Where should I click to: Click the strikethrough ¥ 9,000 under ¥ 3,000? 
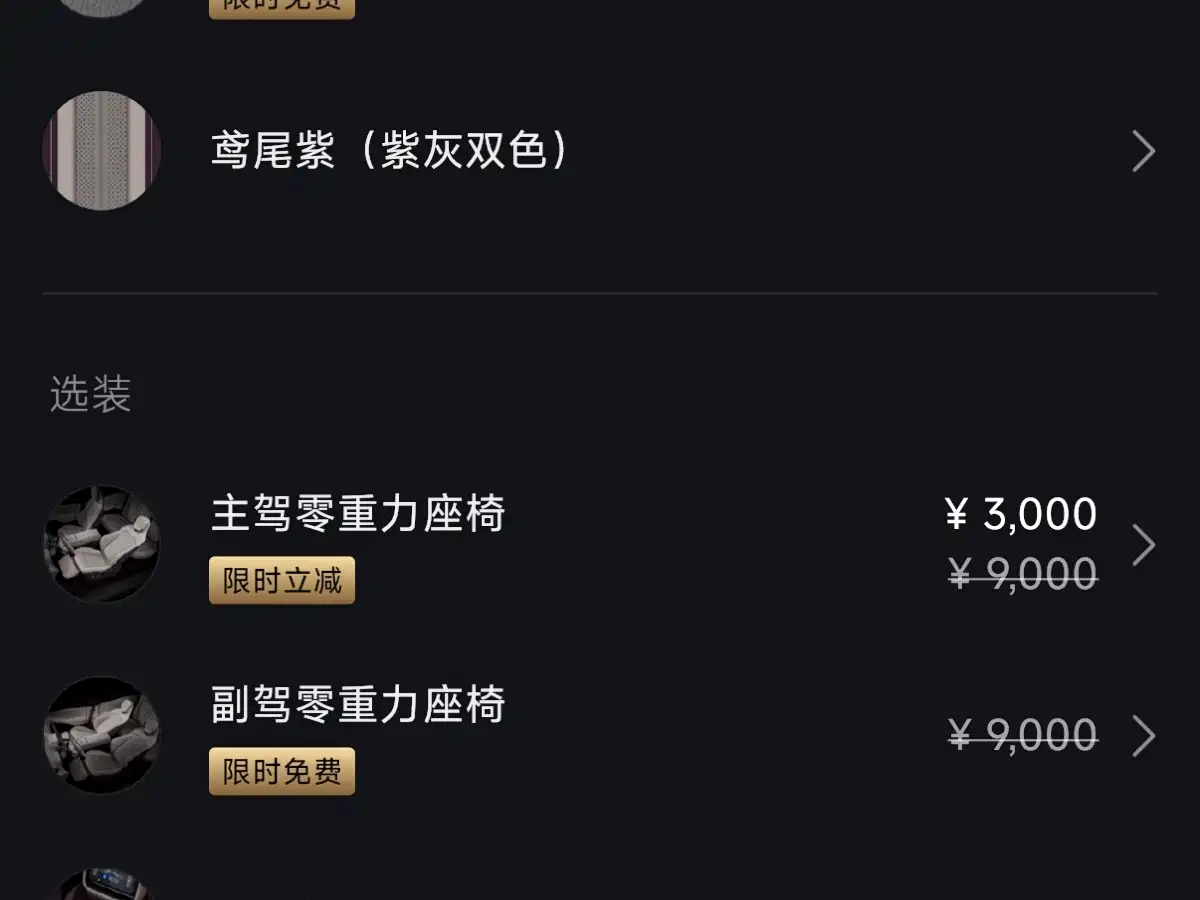point(1022,575)
